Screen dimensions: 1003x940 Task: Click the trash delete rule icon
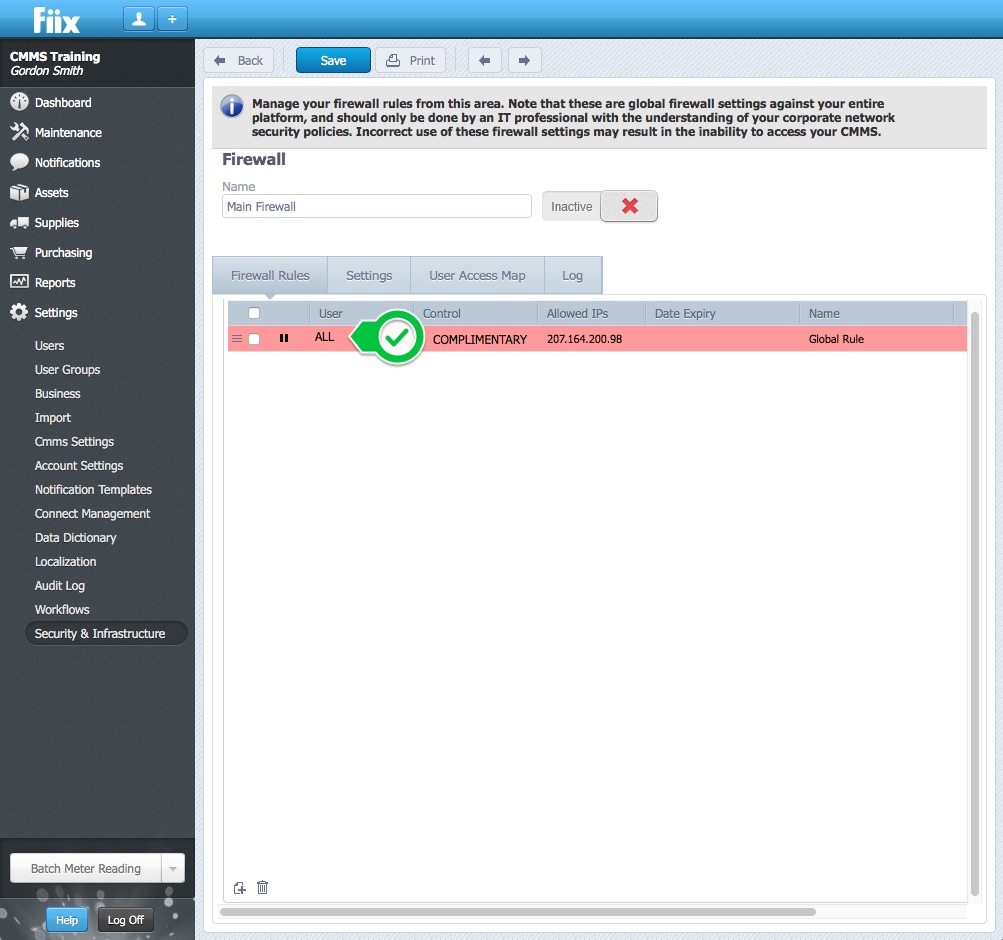click(x=262, y=888)
